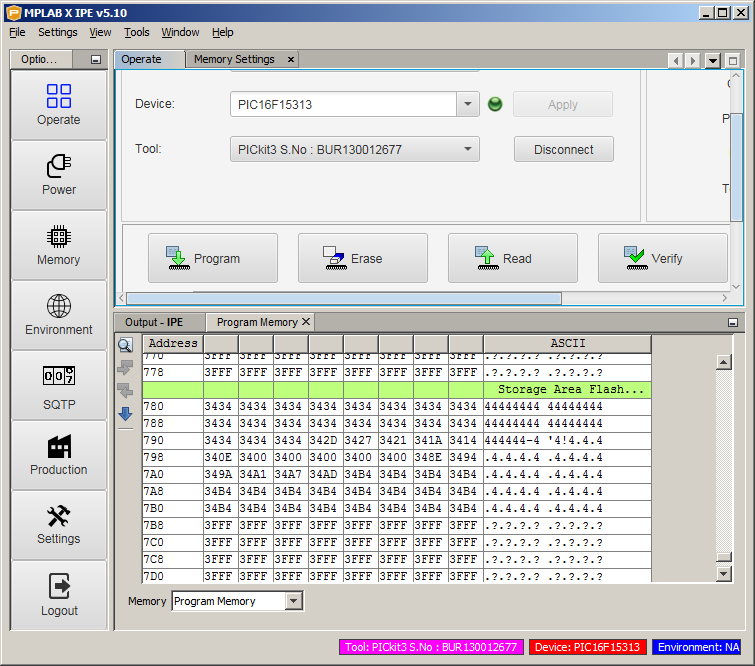Click the Logout sidebar button
755x666 pixels.
[x=59, y=595]
